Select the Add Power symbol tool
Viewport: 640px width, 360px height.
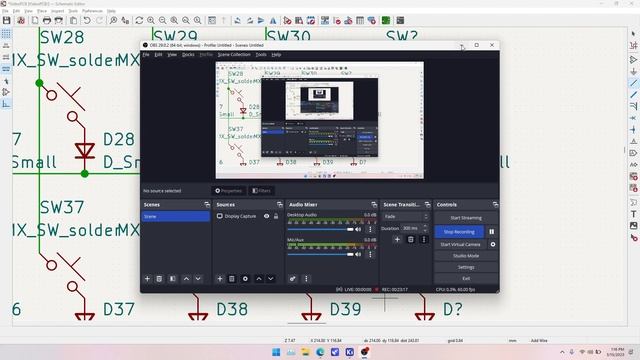tap(633, 71)
